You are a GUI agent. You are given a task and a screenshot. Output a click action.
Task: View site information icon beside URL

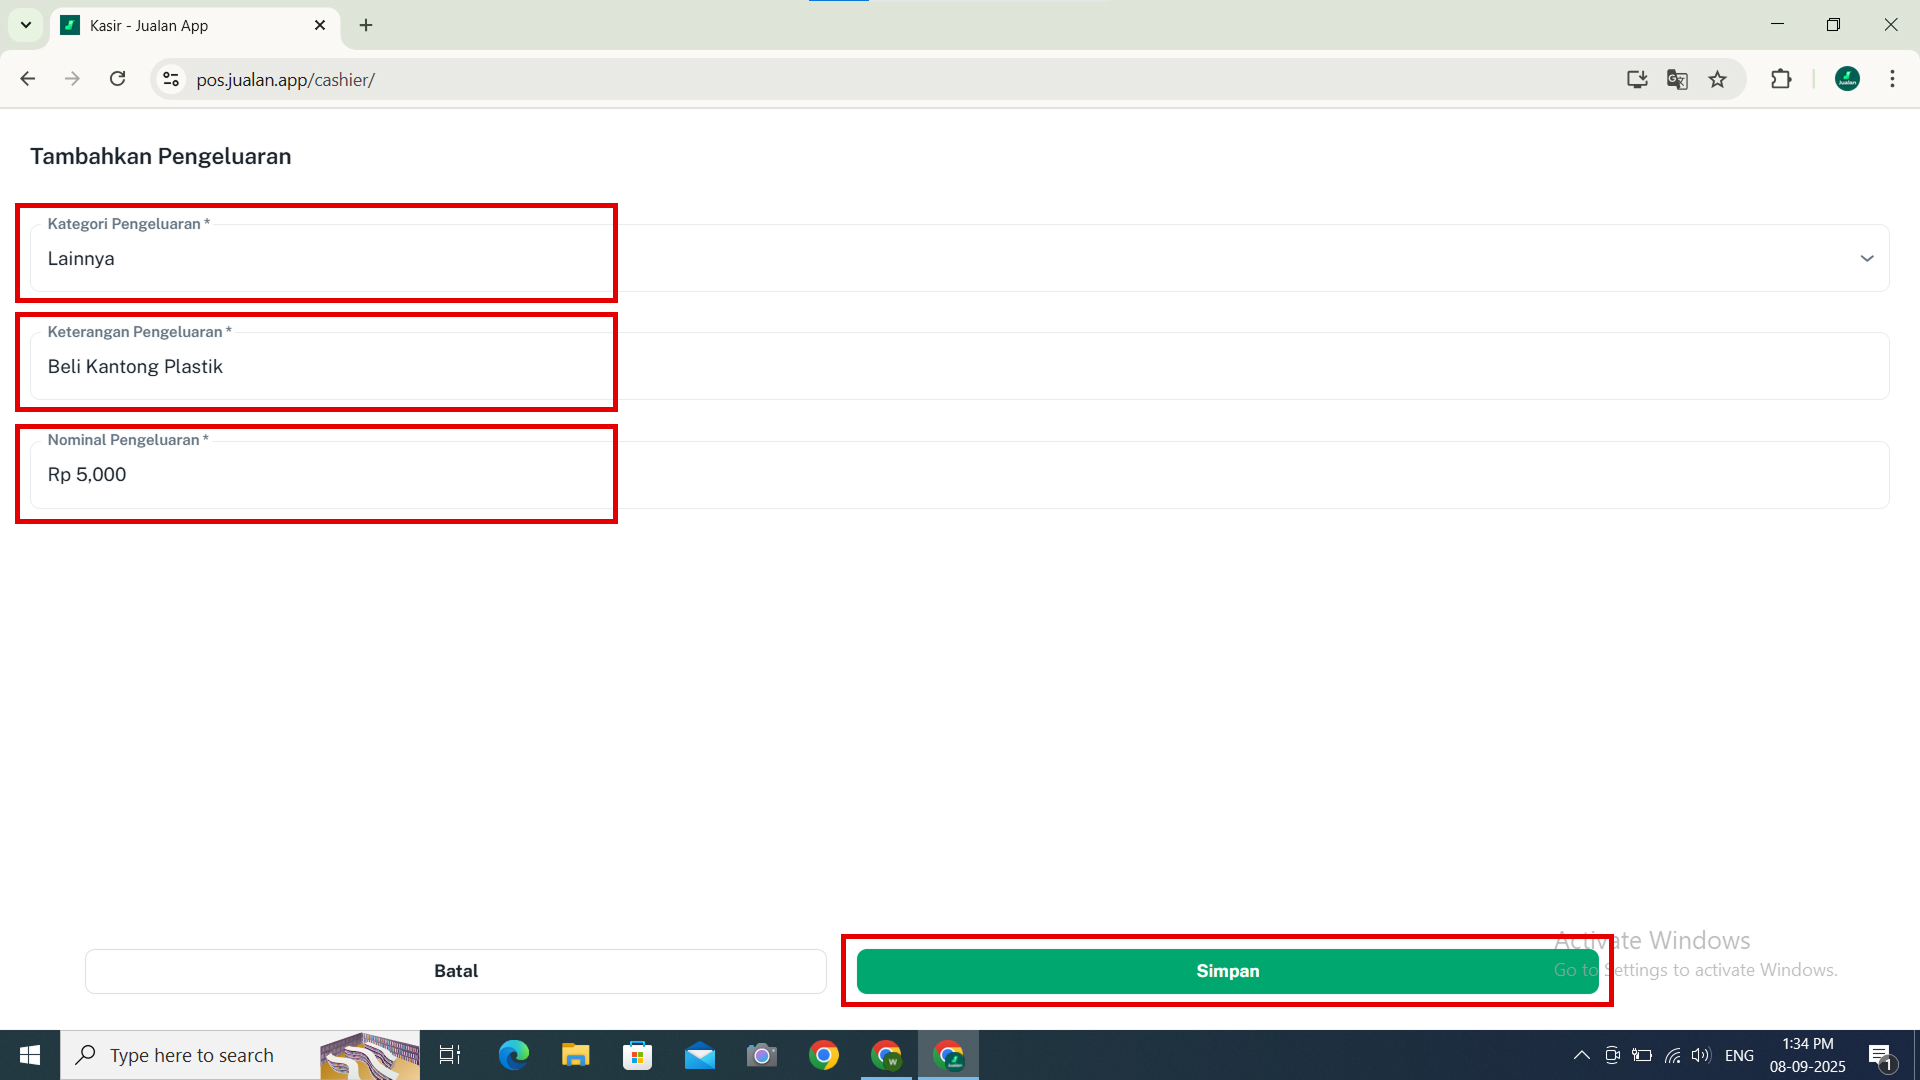(x=171, y=79)
